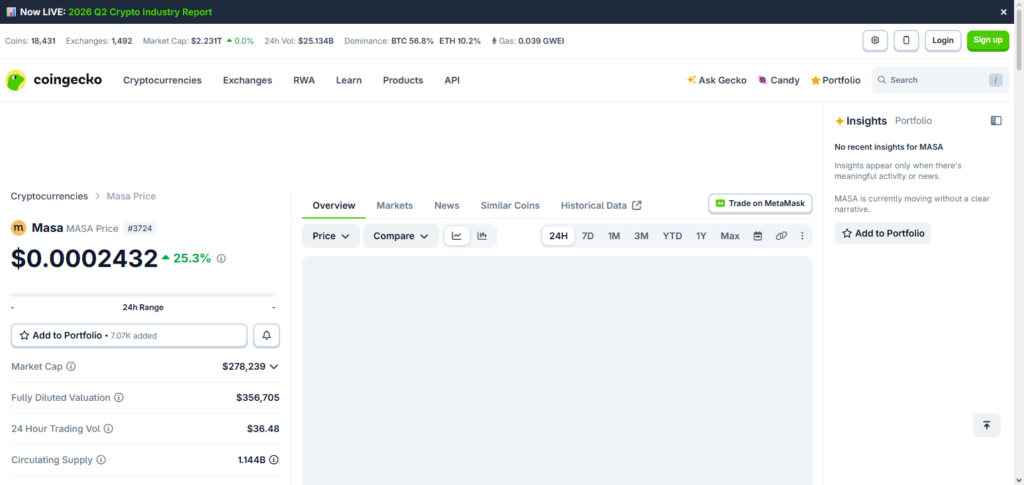This screenshot has height=485, width=1024.
Task: Click the 24 Hour Trading Vol info icon
Action: 108,429
